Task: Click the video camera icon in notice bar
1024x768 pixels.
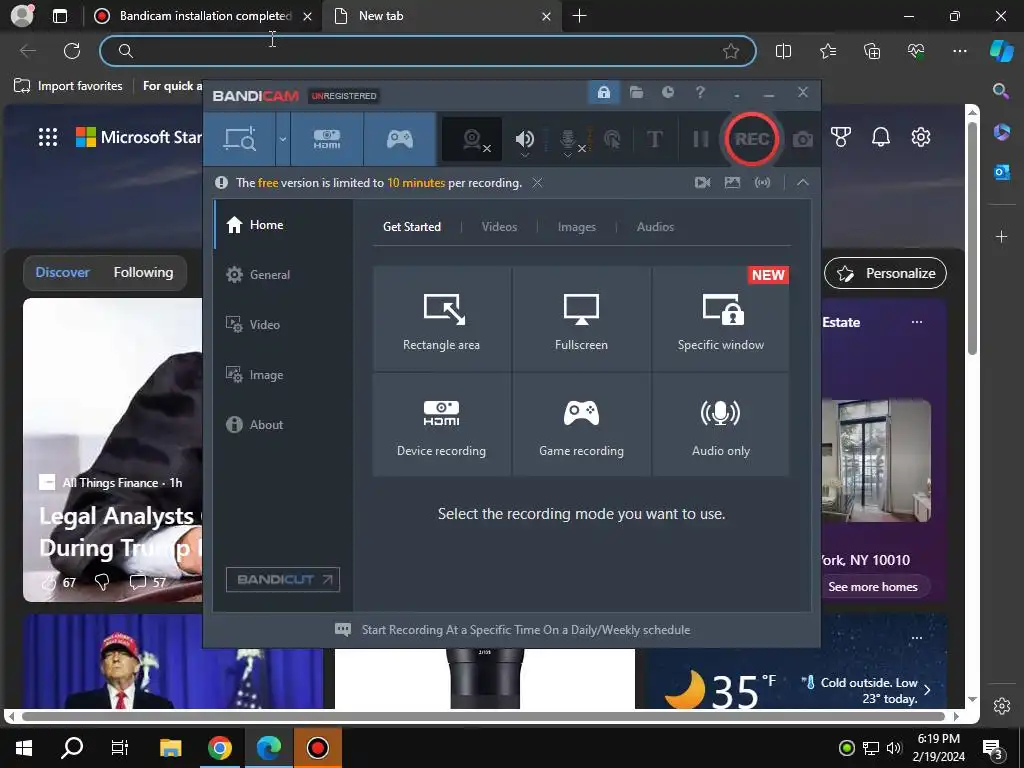Action: point(702,183)
